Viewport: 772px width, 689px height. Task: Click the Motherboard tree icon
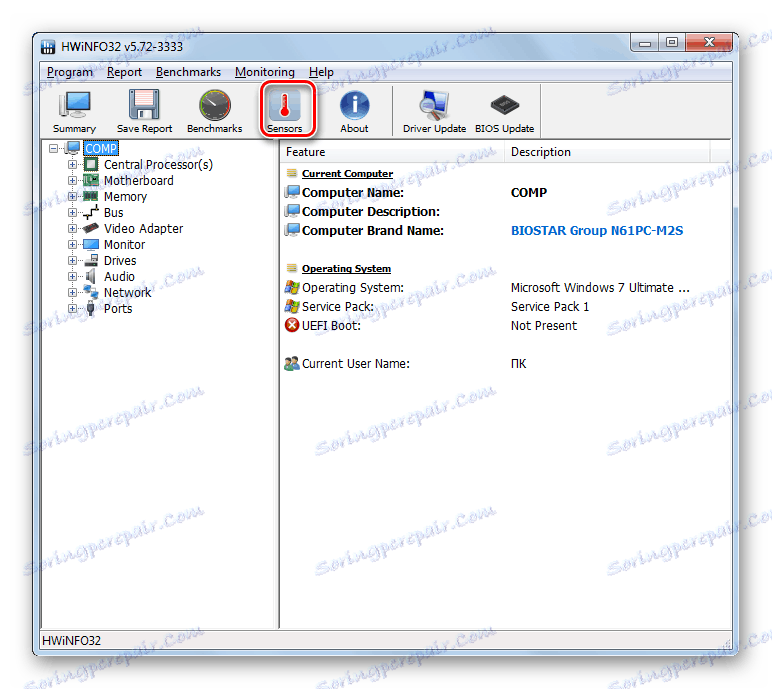point(91,180)
